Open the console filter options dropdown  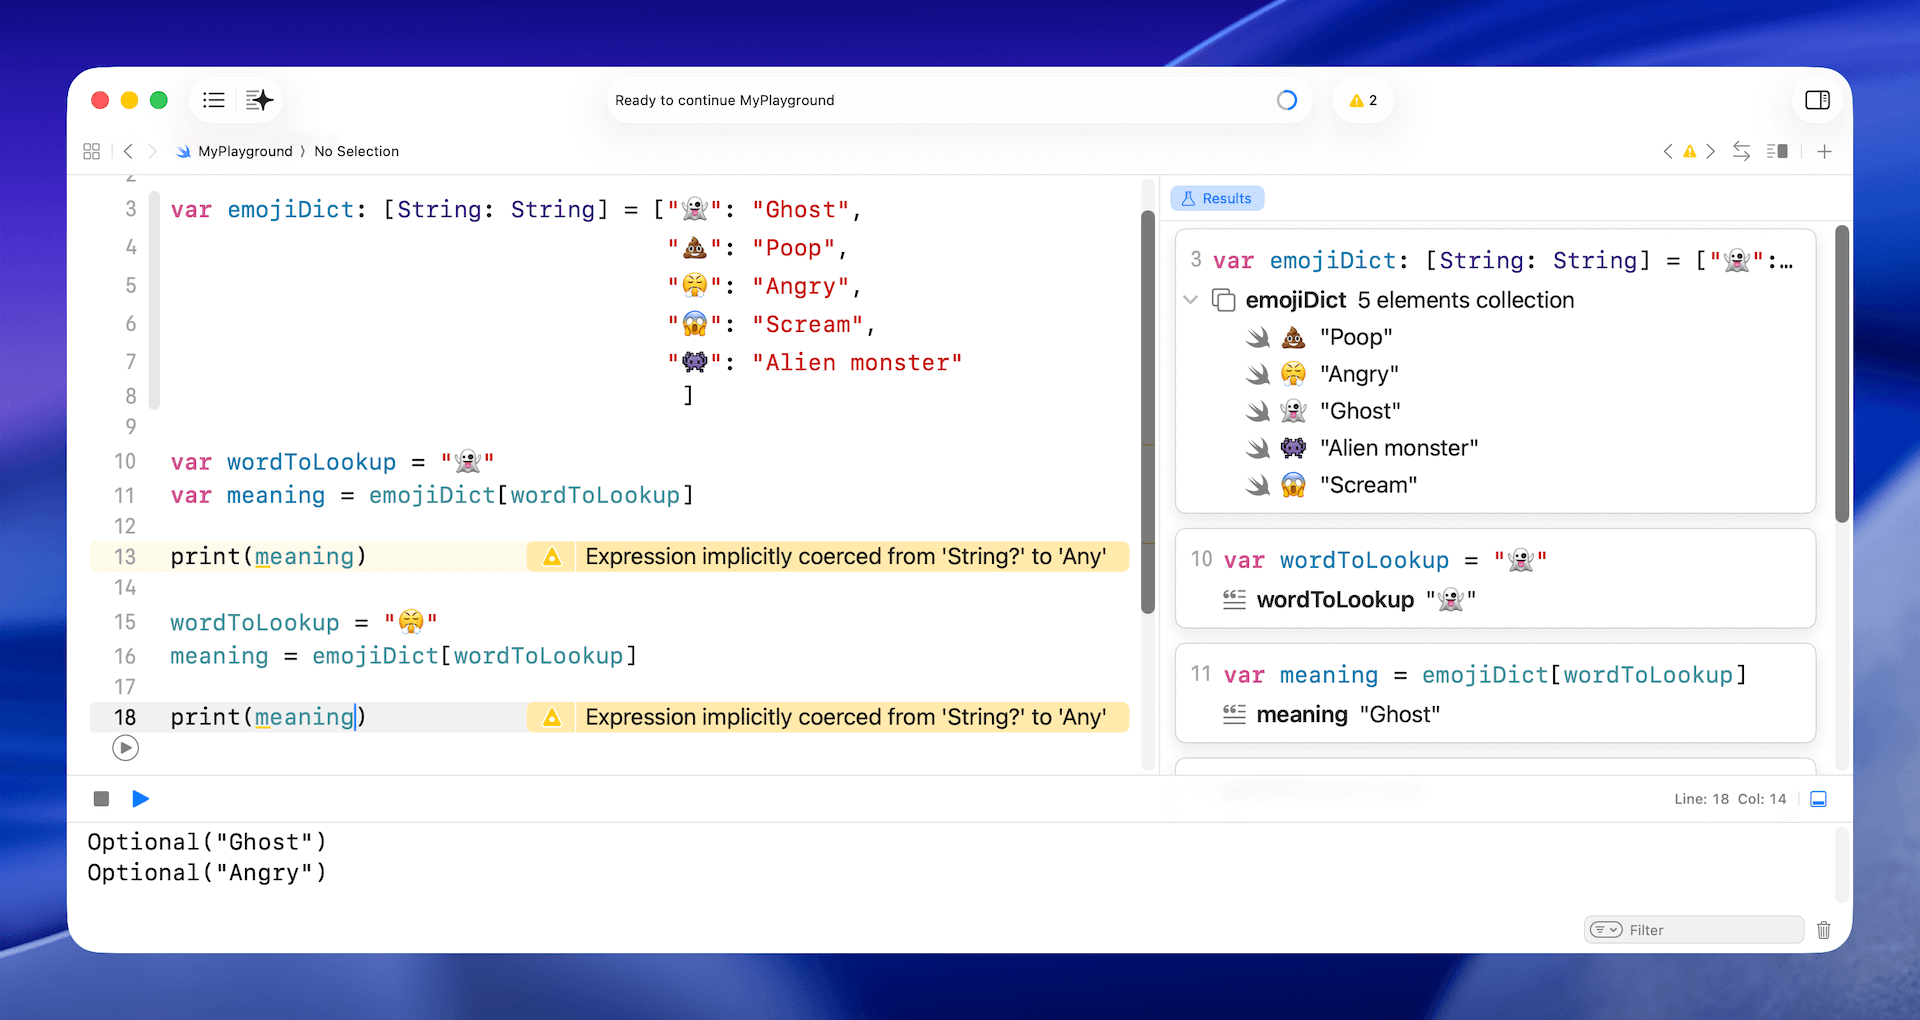point(1606,930)
